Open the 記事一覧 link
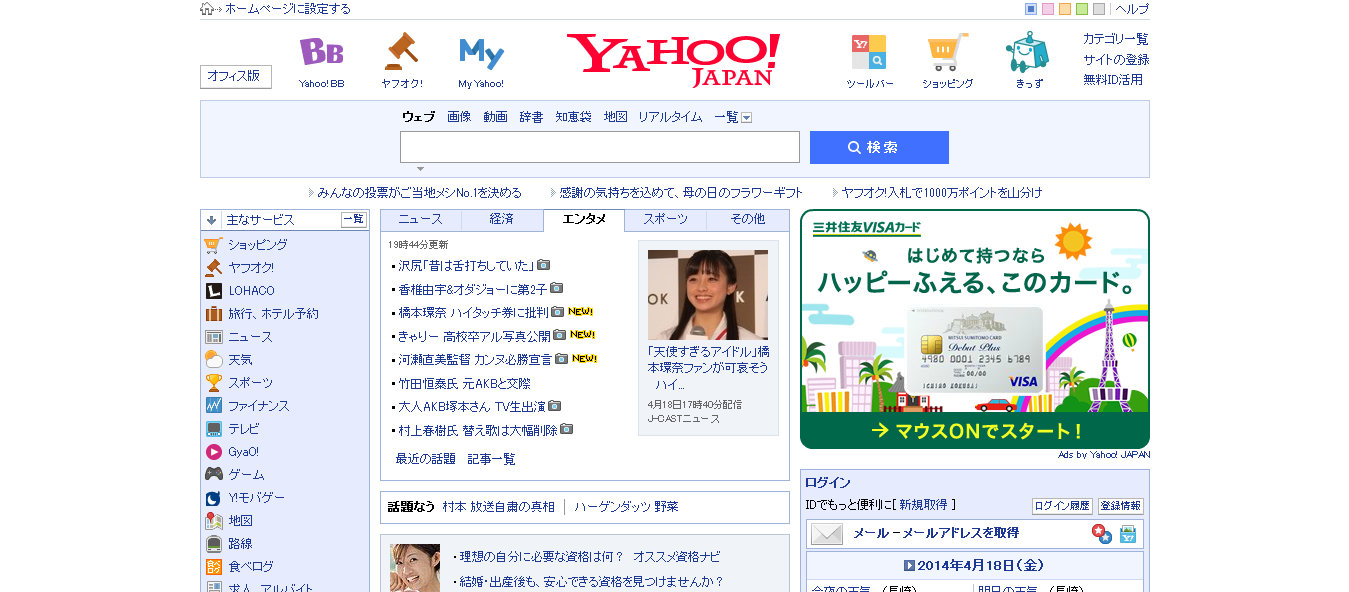Viewport: 1349px width, 592px height. tap(491, 459)
